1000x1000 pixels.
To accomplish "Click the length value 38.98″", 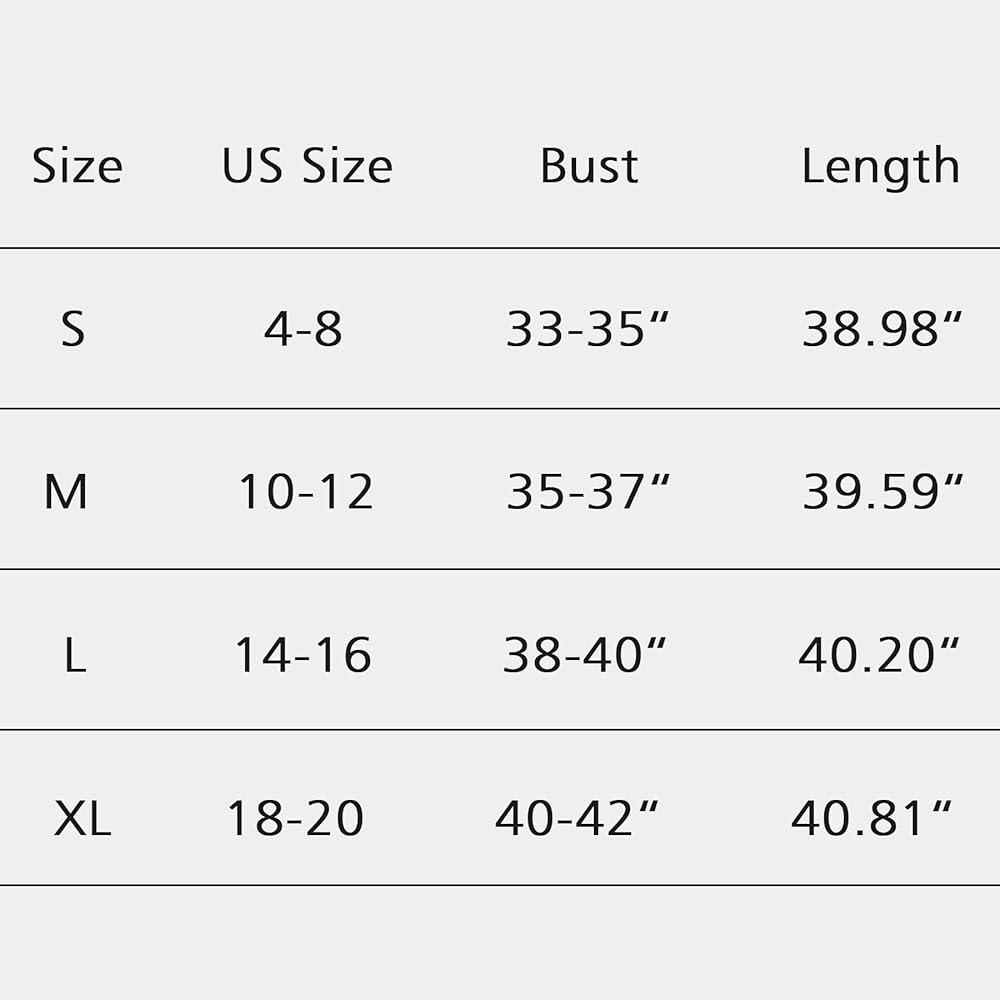I will tap(882, 328).
